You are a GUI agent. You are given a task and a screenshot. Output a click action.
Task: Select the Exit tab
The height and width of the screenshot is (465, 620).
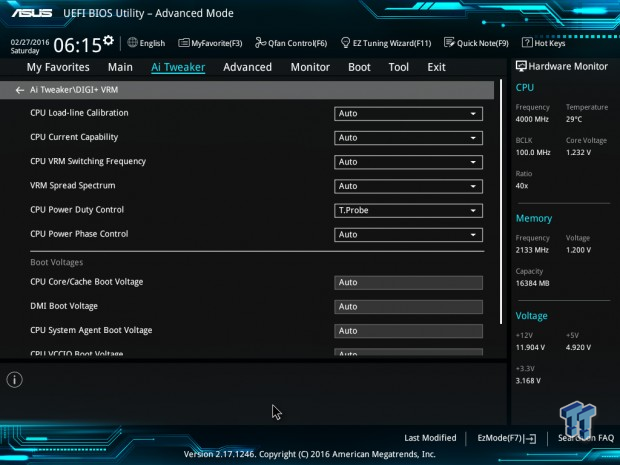436,67
